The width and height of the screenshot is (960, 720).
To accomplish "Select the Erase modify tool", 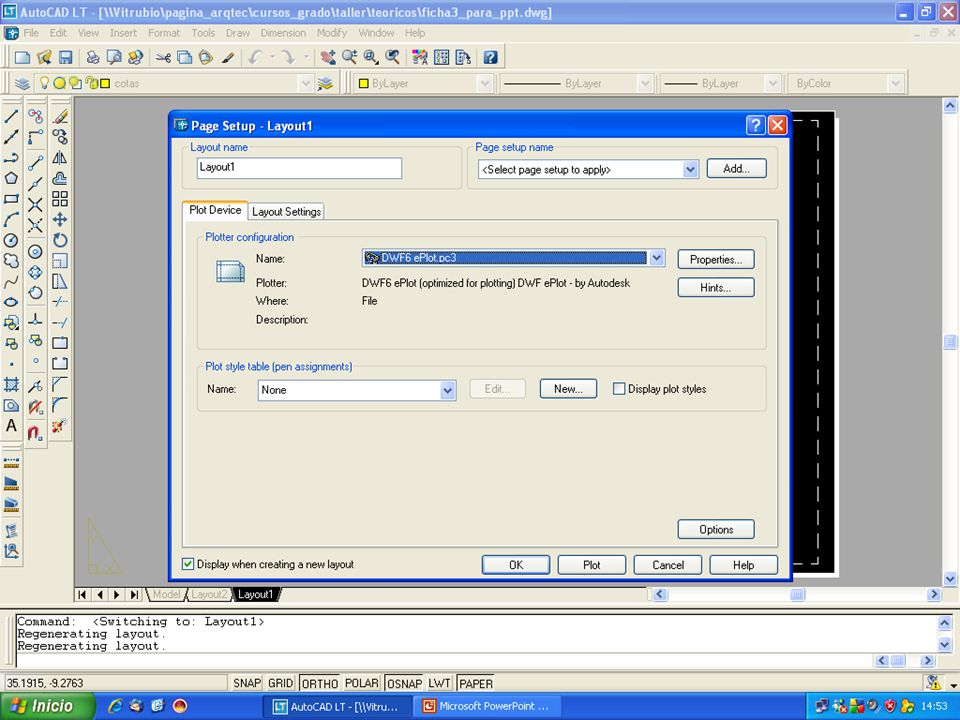I will click(x=60, y=116).
